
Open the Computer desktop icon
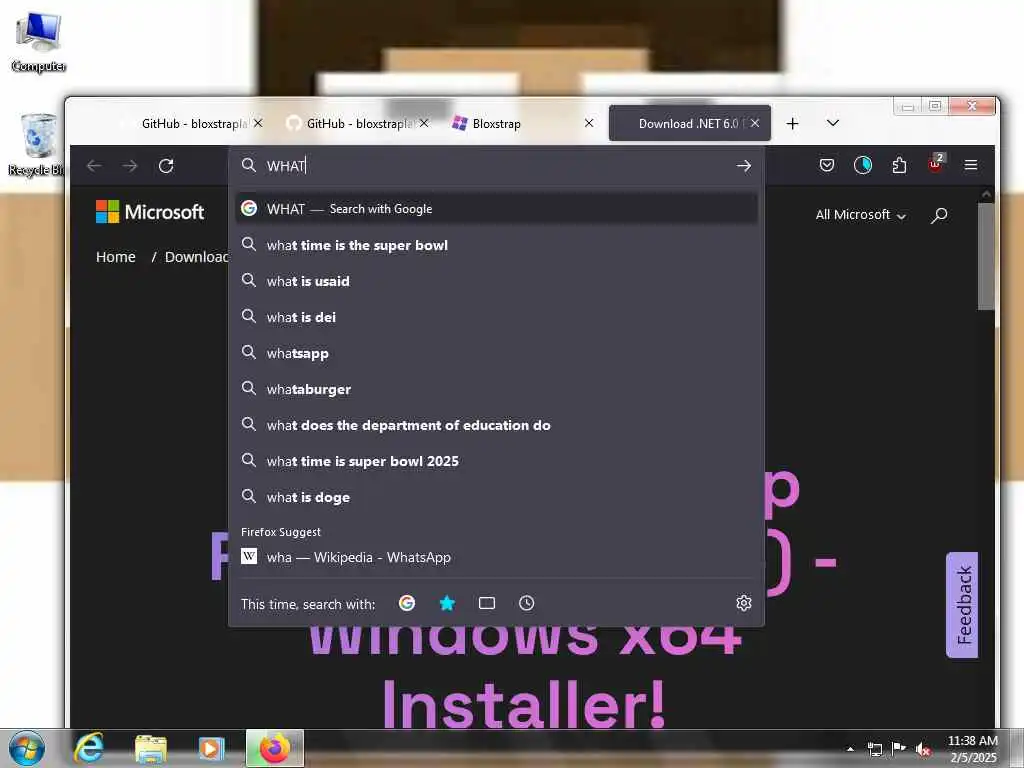39,42
